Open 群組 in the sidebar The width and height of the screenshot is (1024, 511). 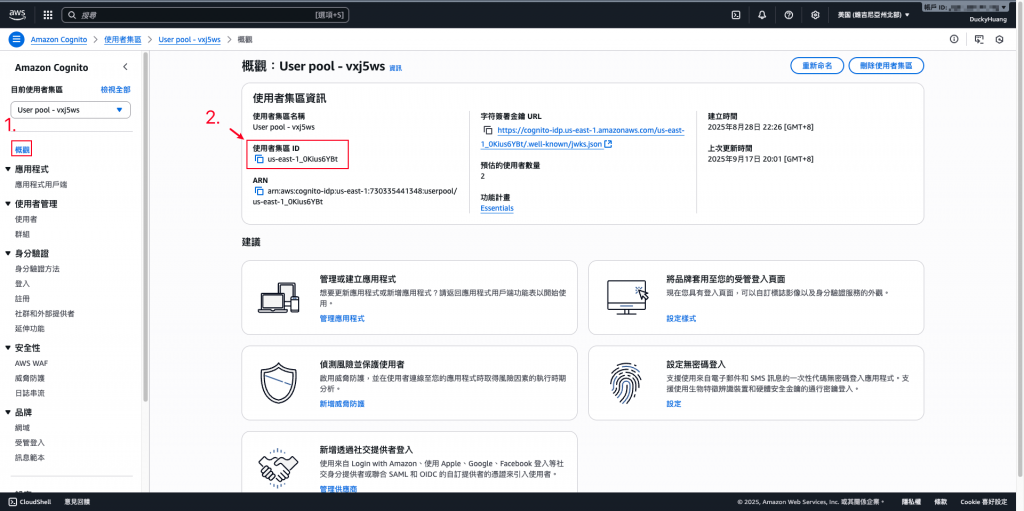tap(22, 234)
